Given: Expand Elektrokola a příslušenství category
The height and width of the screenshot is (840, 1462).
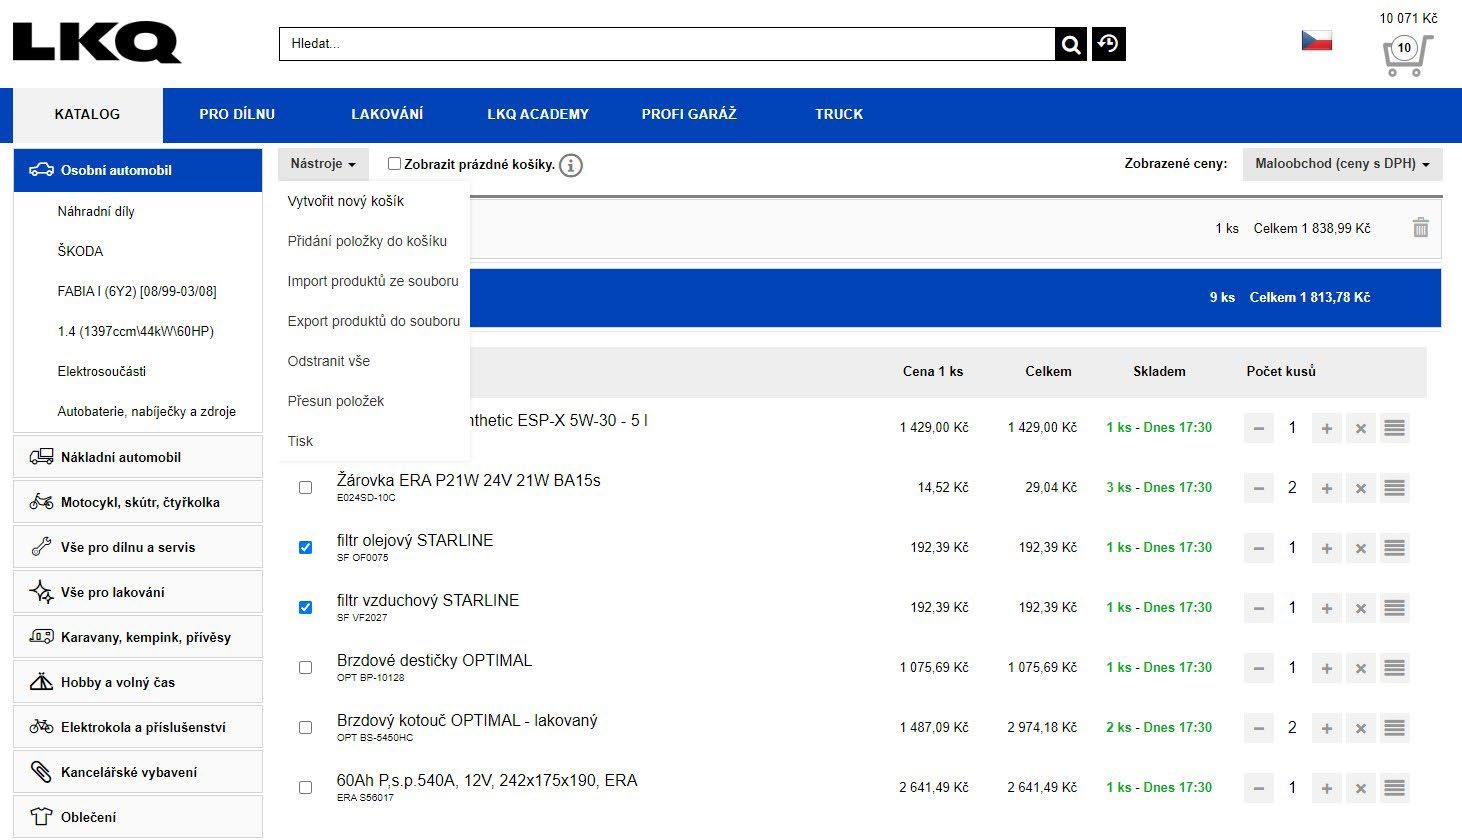Looking at the screenshot, I should tap(138, 727).
